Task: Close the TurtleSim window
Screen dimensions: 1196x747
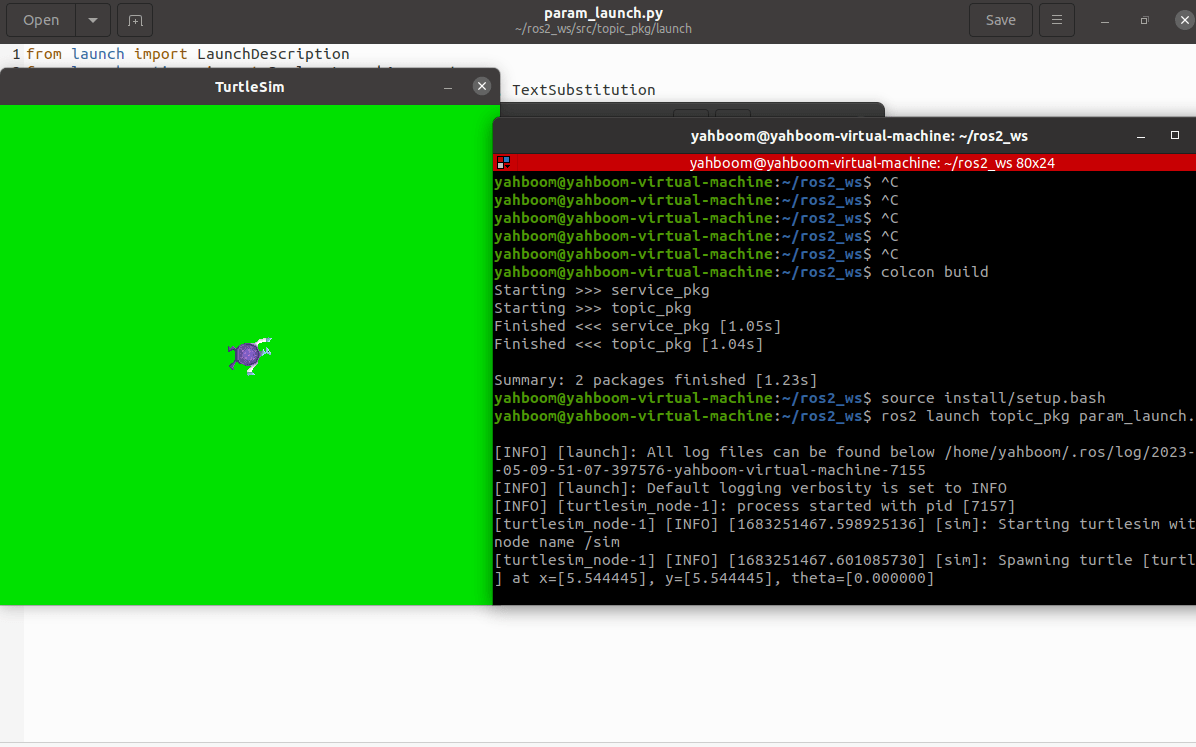Action: pyautogui.click(x=481, y=86)
